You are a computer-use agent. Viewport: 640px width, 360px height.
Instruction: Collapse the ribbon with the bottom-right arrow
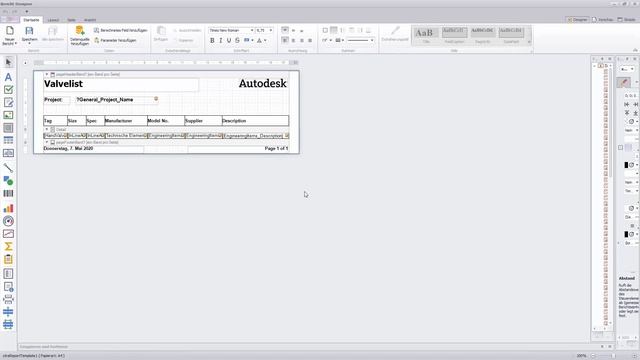pos(635,50)
